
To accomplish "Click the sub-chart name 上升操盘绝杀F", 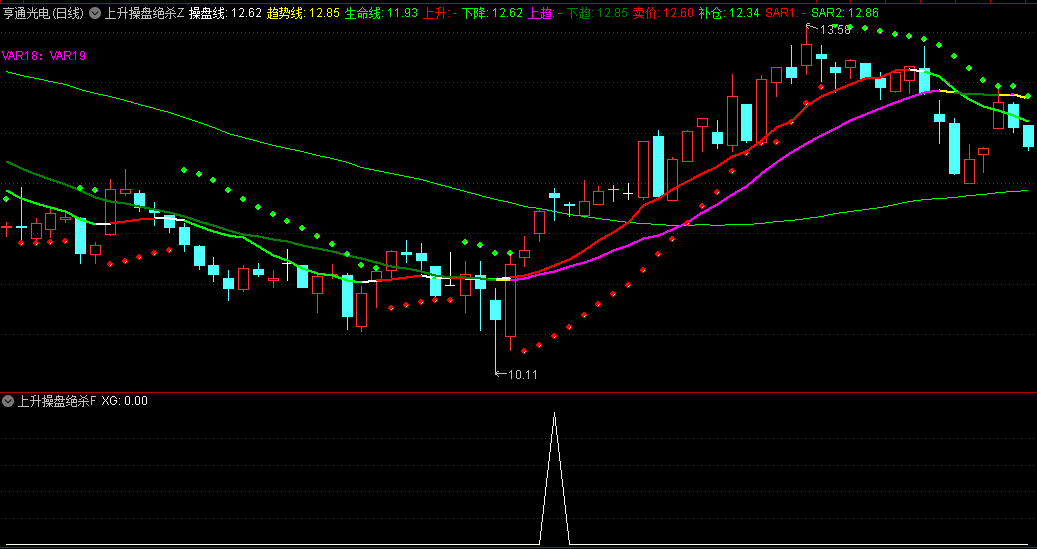I will (57, 401).
